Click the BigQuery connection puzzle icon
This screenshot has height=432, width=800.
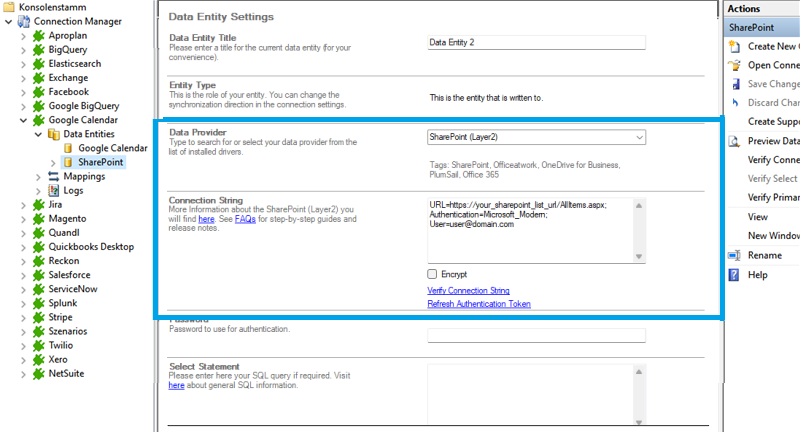coord(39,50)
